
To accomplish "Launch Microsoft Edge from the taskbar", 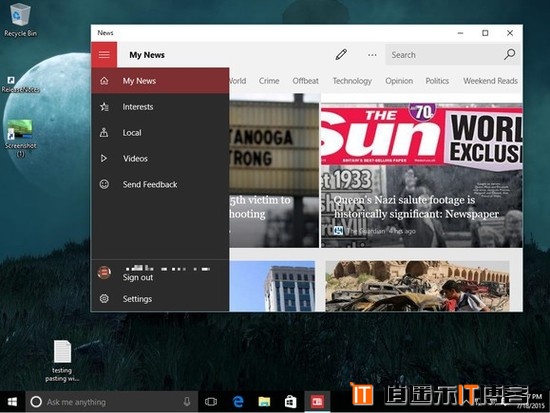I will pyautogui.click(x=238, y=401).
